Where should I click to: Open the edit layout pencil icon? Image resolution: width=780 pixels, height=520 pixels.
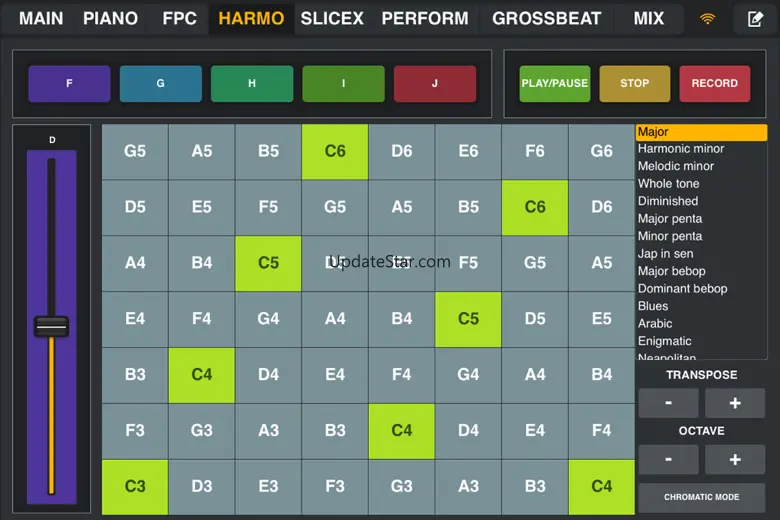(x=755, y=19)
